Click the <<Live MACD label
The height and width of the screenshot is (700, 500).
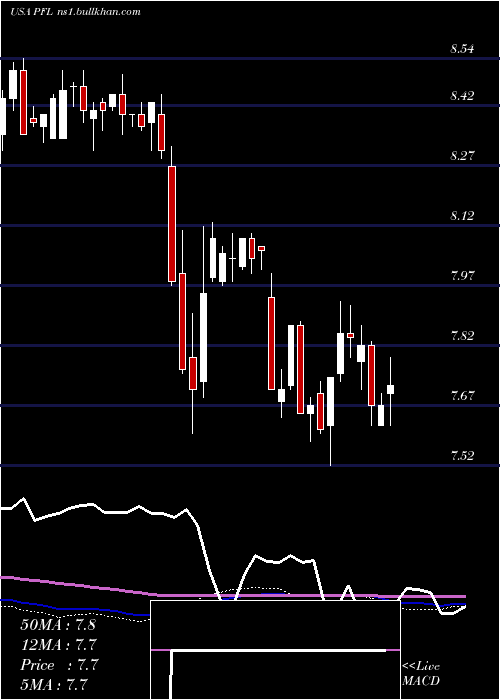point(421,674)
